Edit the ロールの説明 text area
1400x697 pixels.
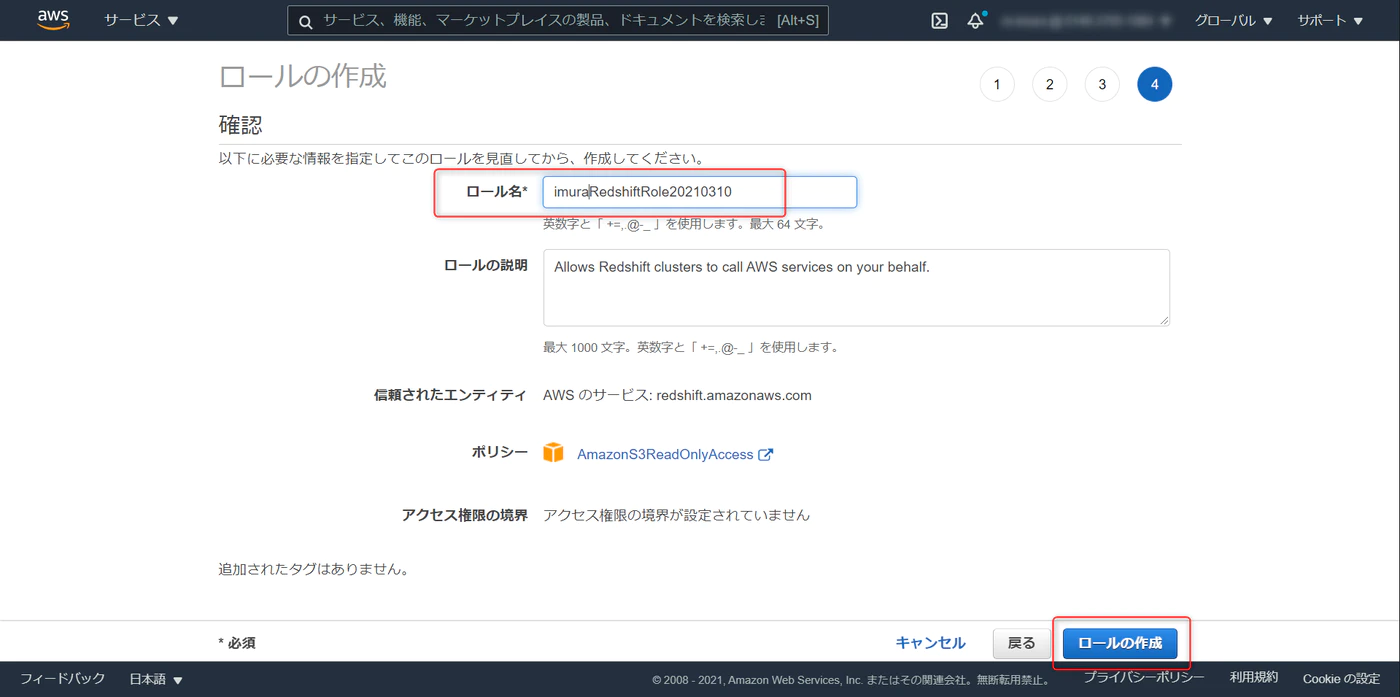[856, 287]
